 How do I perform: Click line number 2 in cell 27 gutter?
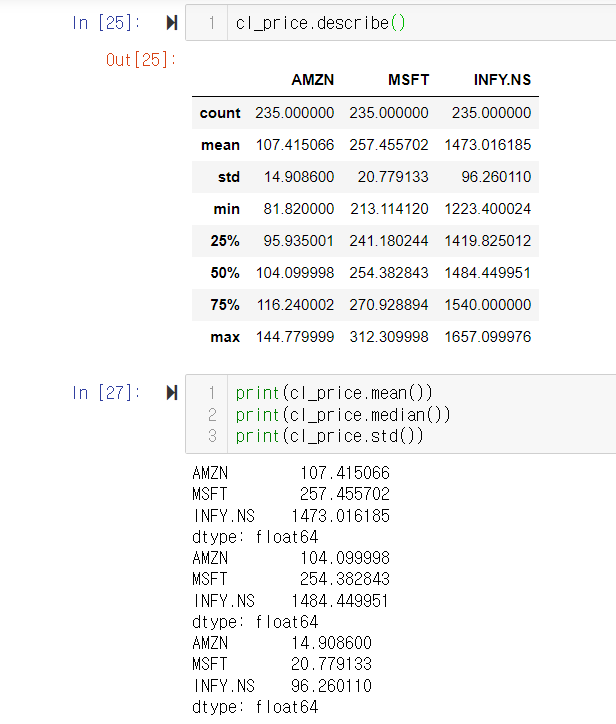pos(212,415)
